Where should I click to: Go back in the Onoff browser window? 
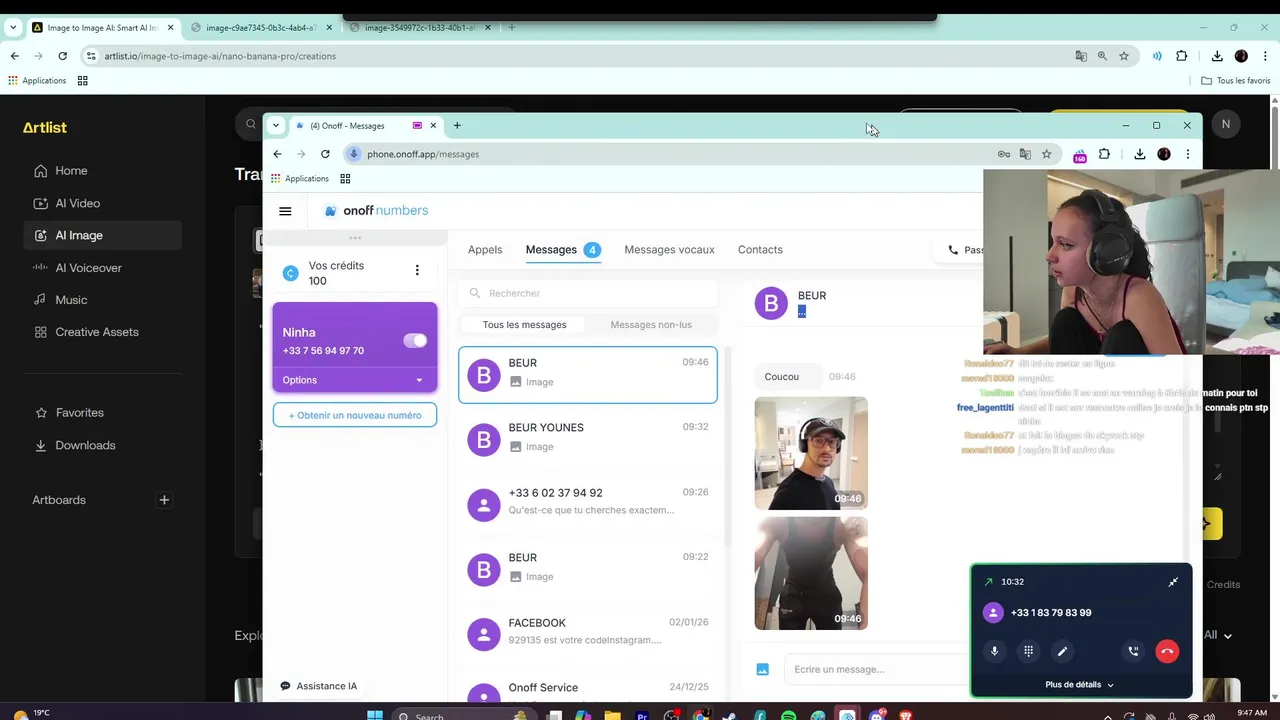pos(277,154)
